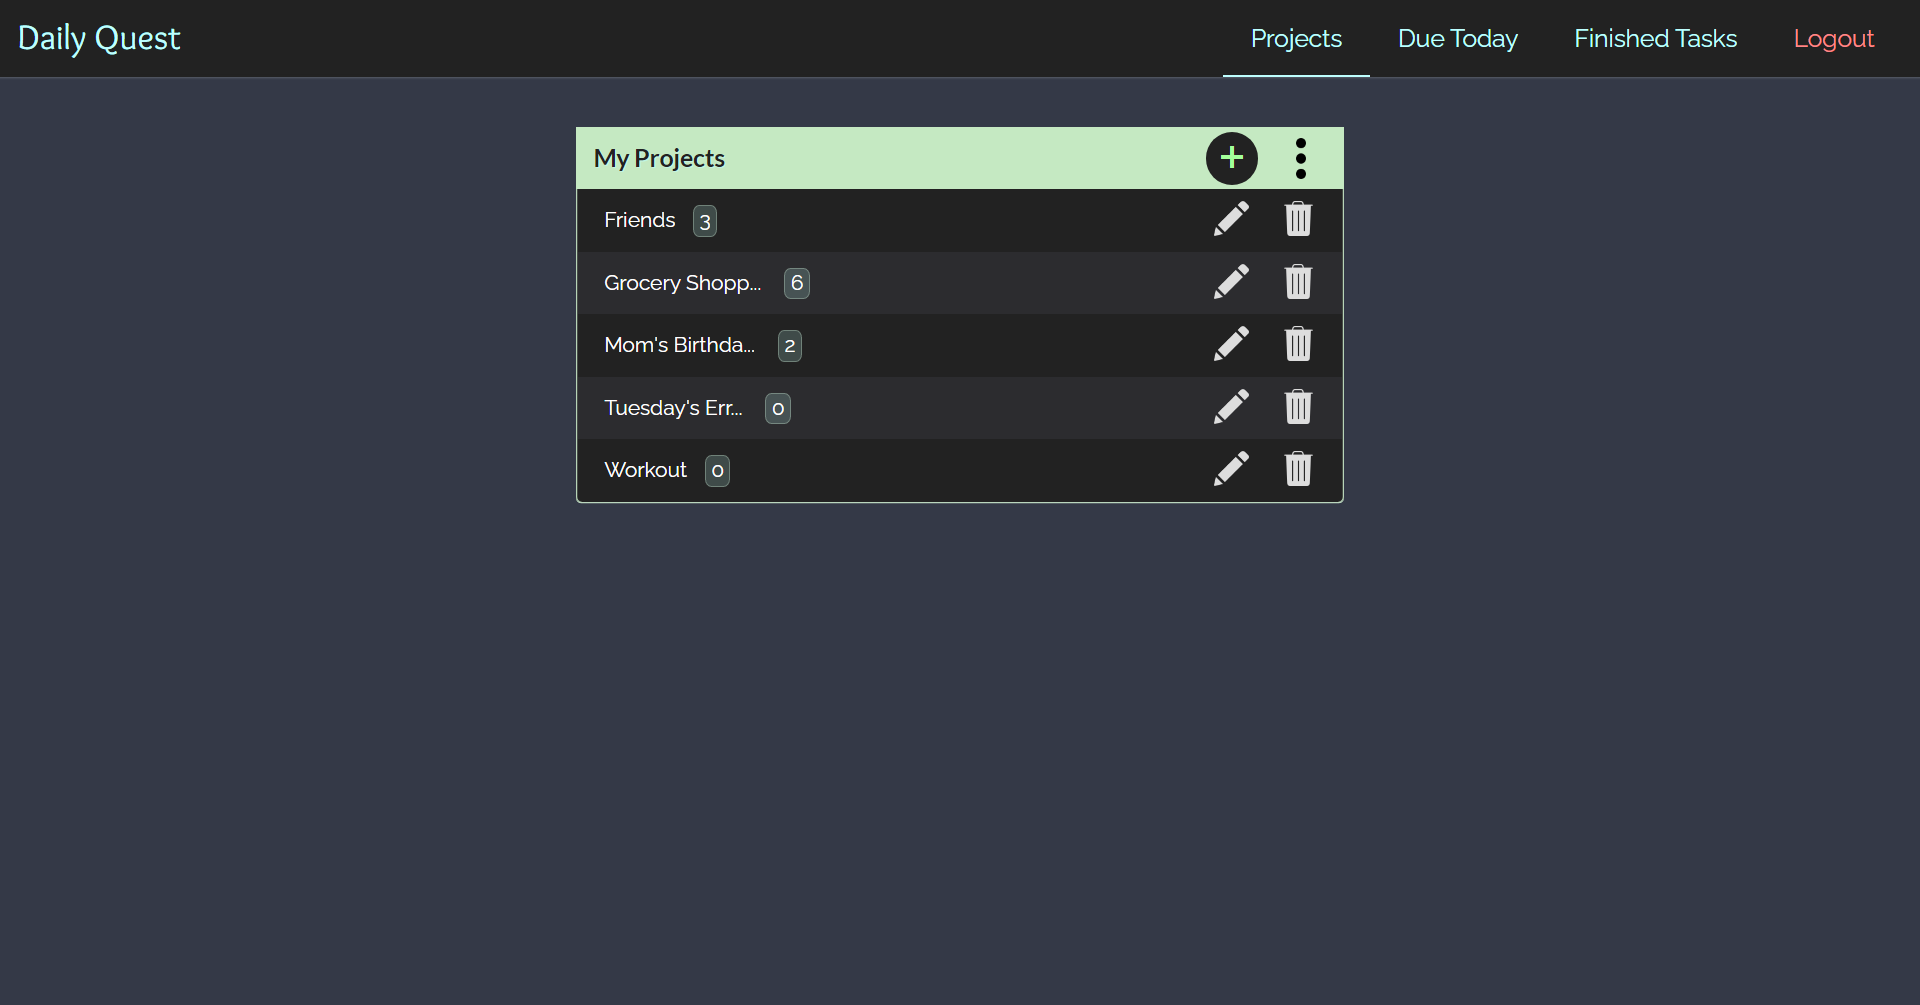Edit Tuesday's Errands with the pencil icon
The height and width of the screenshot is (1005, 1920).
pos(1231,407)
